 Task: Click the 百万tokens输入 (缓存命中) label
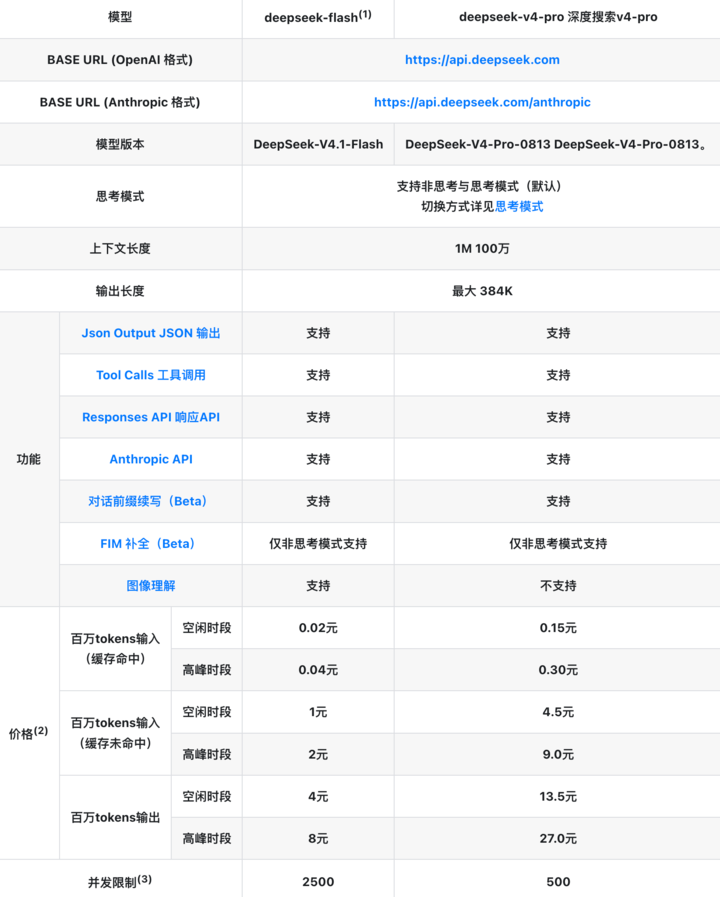click(116, 649)
